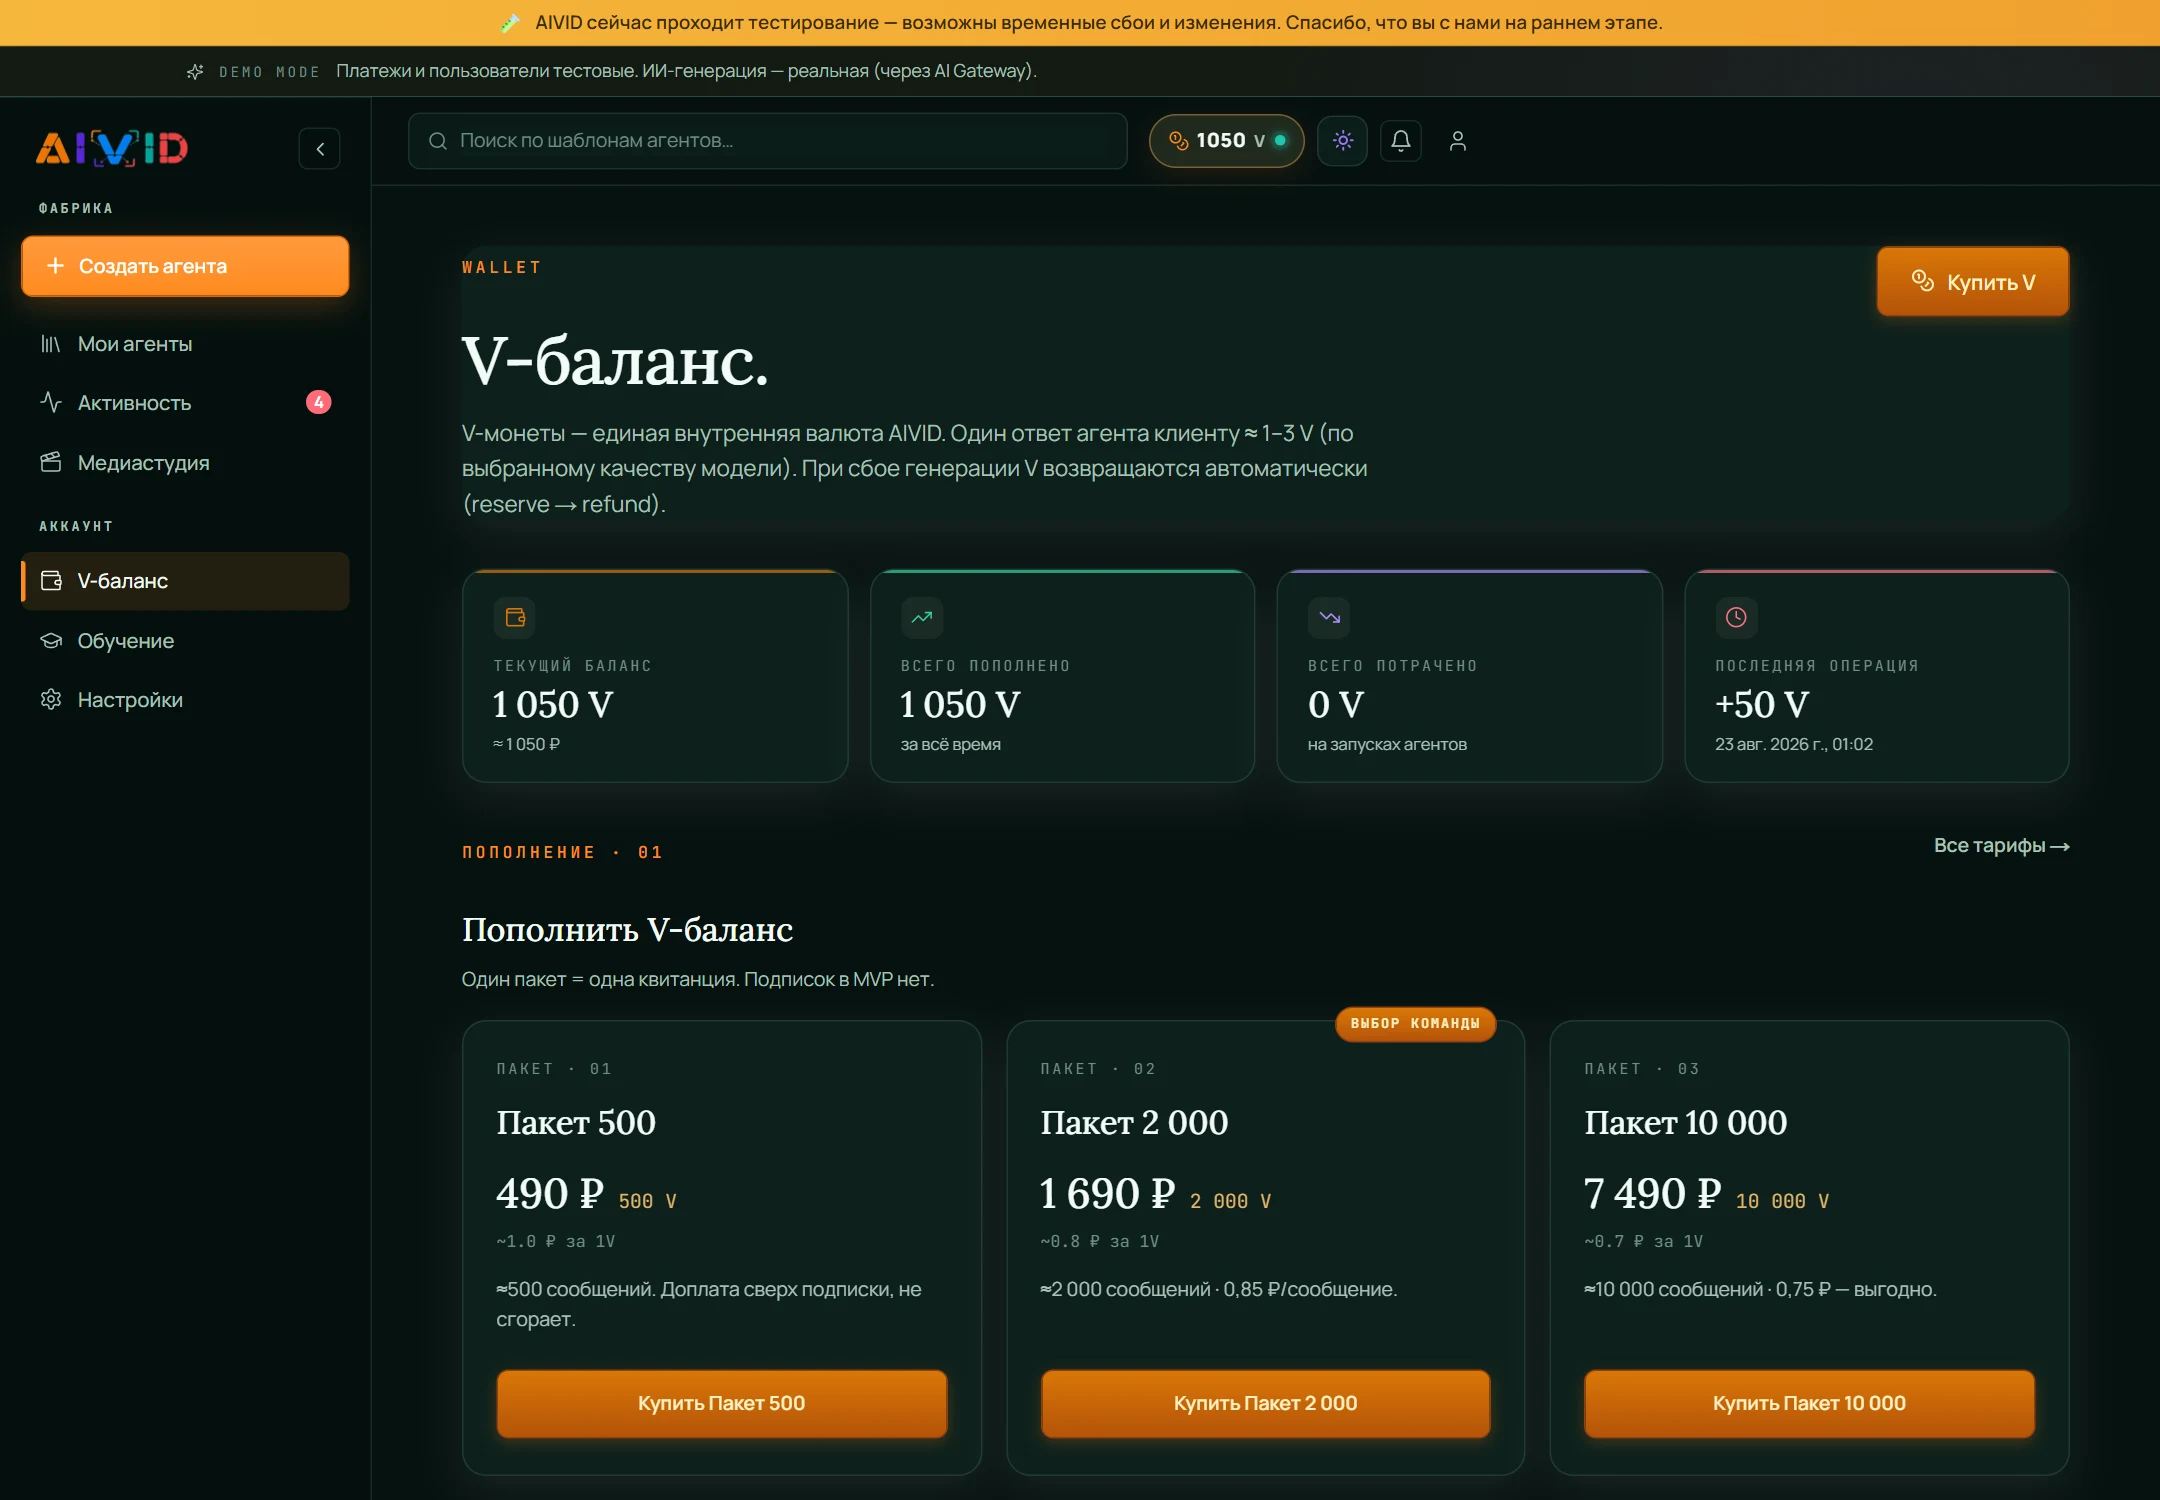Click the Настройки gear icon
Viewport: 2160px width, 1500px height.
coord(51,699)
